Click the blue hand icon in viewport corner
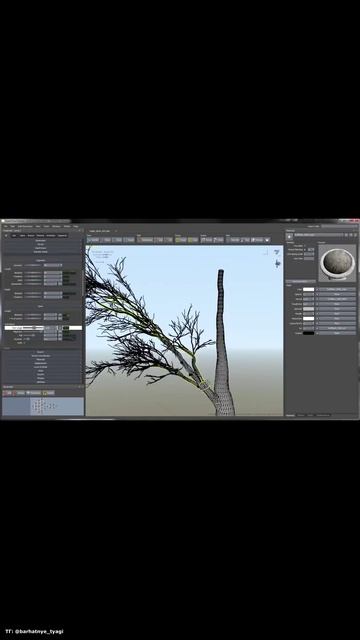This screenshot has height=640, width=360. [x=278, y=263]
